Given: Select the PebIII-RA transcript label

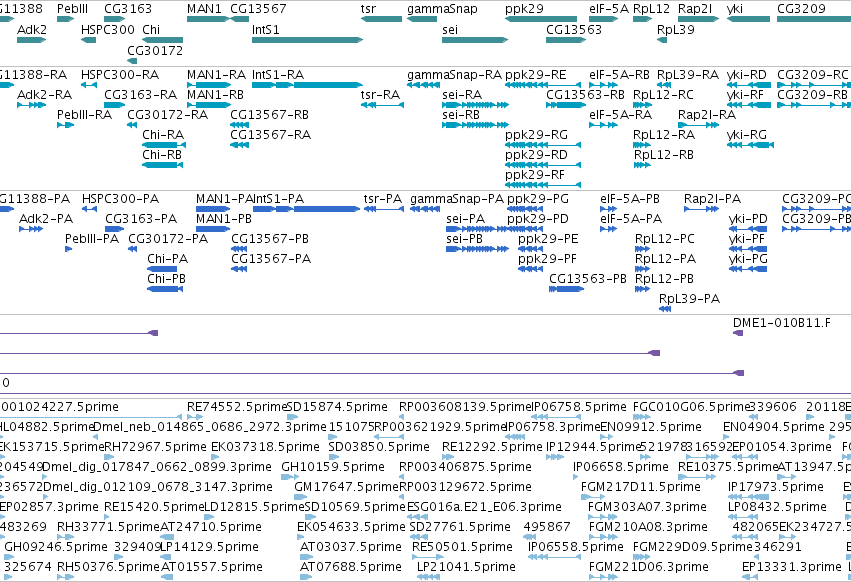Looking at the screenshot, I should 84,115.
